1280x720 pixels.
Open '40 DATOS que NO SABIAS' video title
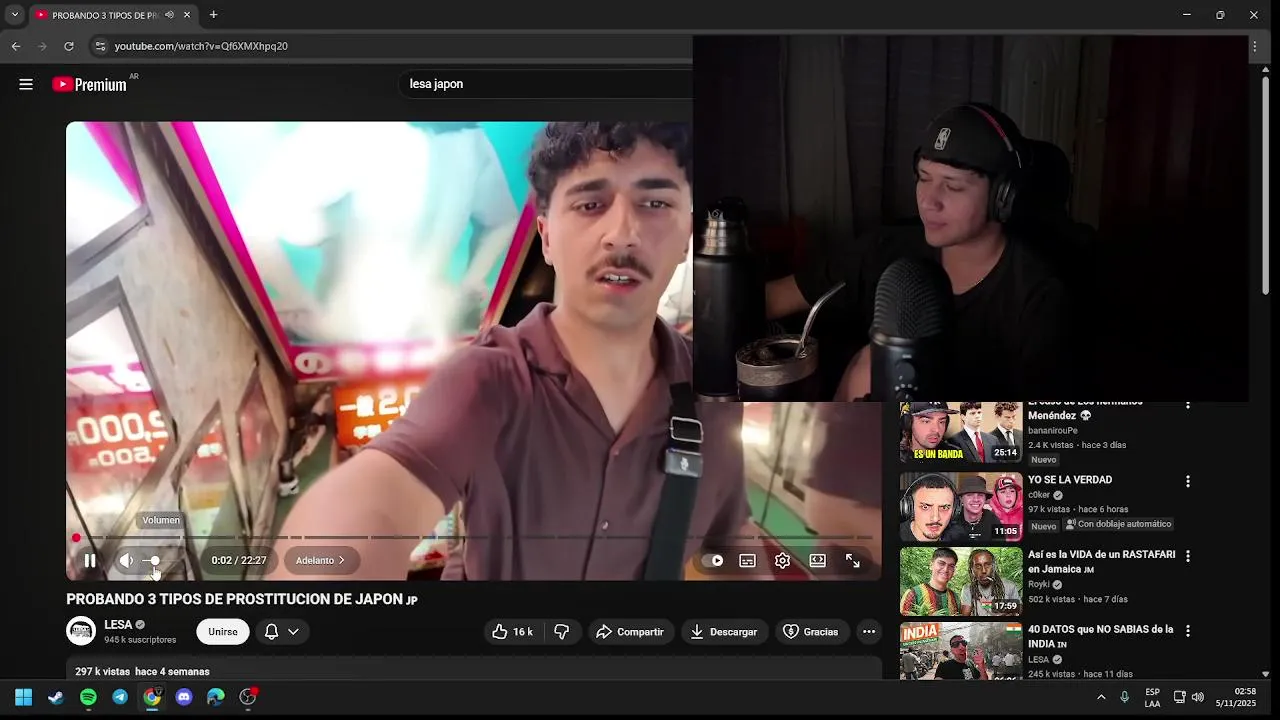click(1101, 637)
